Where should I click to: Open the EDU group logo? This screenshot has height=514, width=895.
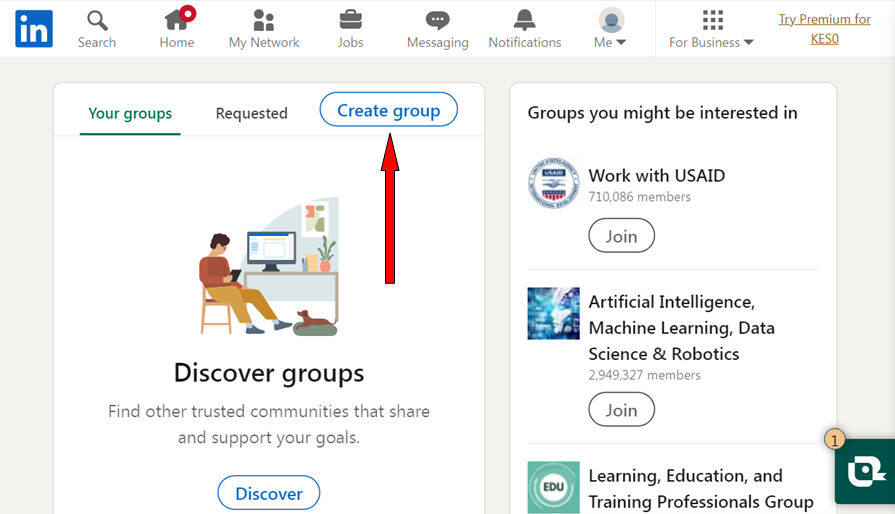[554, 487]
